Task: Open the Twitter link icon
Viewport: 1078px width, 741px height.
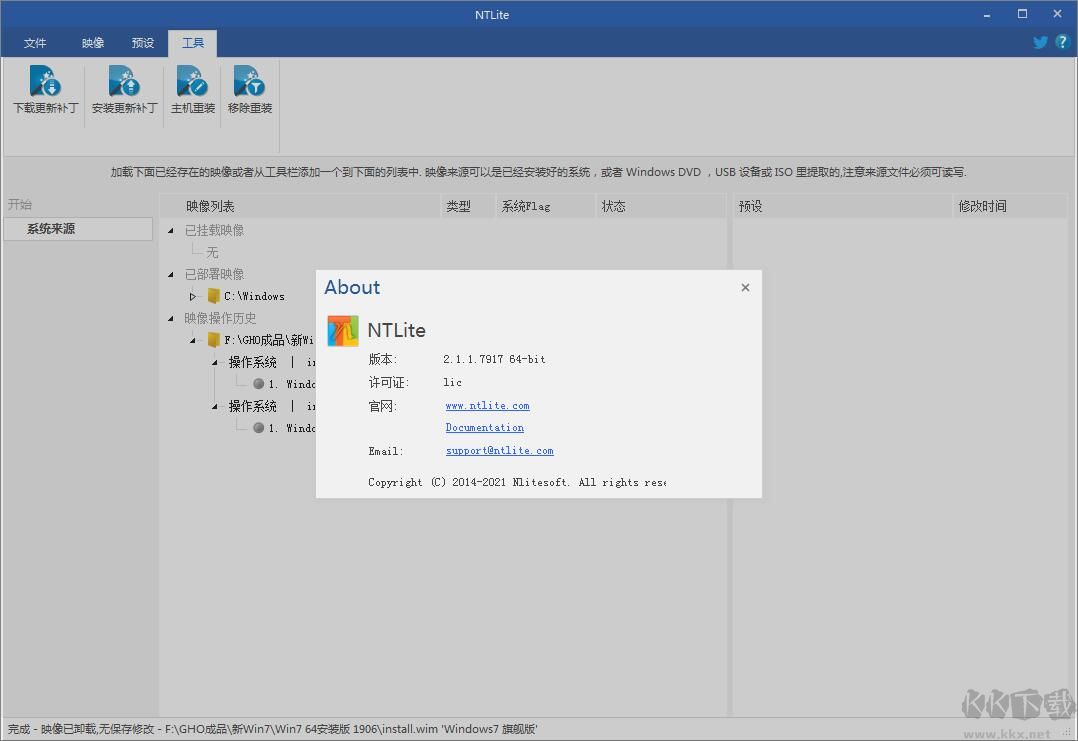Action: click(x=1040, y=43)
